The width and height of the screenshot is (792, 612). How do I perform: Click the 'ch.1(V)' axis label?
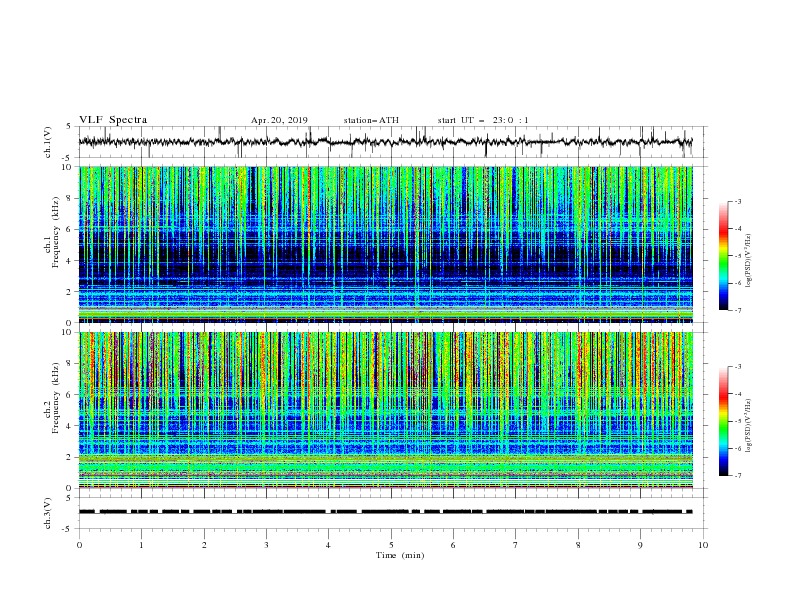pyautogui.click(x=48, y=142)
